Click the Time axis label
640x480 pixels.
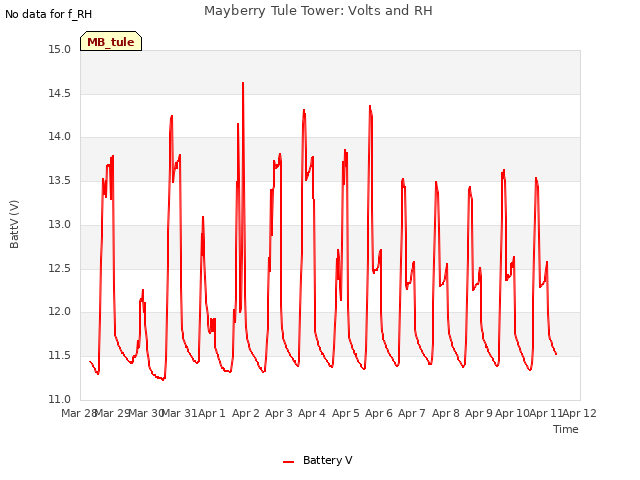566,429
